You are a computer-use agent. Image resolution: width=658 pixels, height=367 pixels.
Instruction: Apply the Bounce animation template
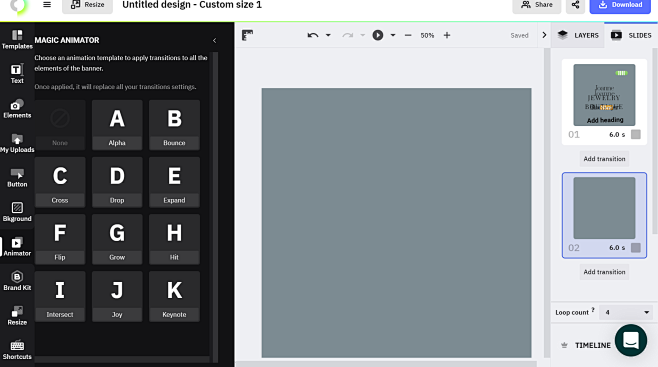[174, 125]
